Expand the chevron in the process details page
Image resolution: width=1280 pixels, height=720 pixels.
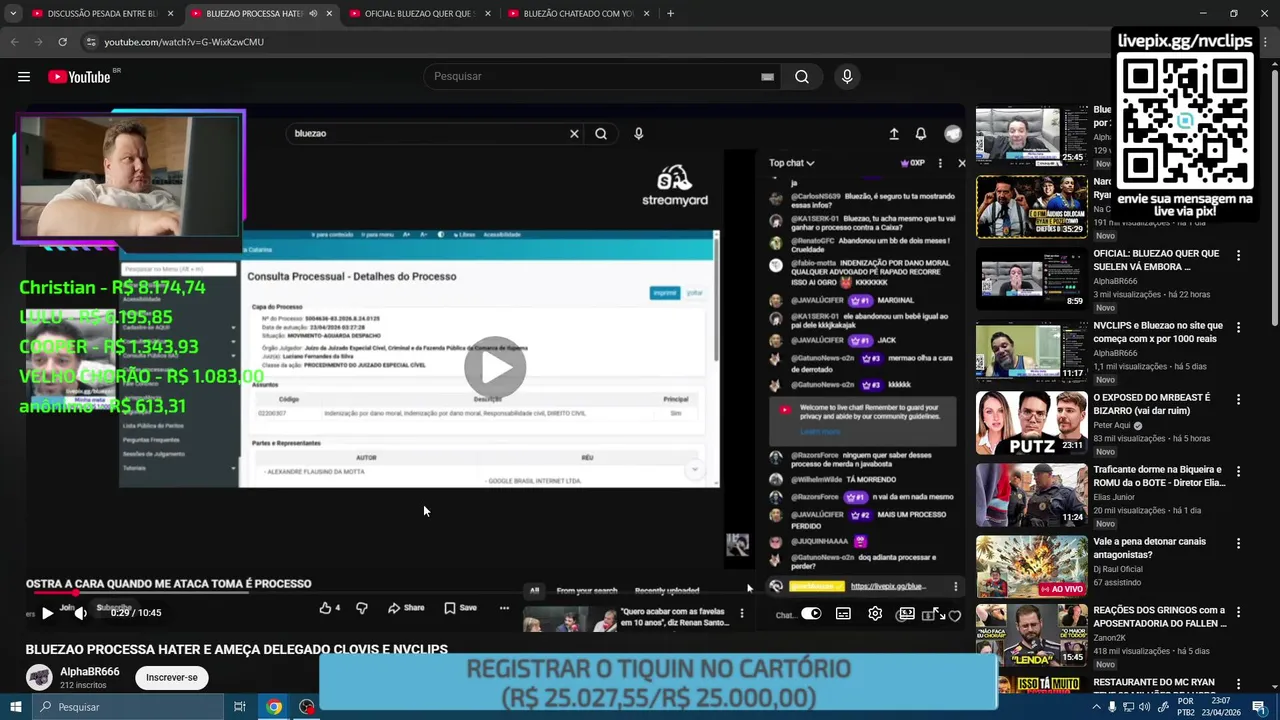pyautogui.click(x=694, y=469)
